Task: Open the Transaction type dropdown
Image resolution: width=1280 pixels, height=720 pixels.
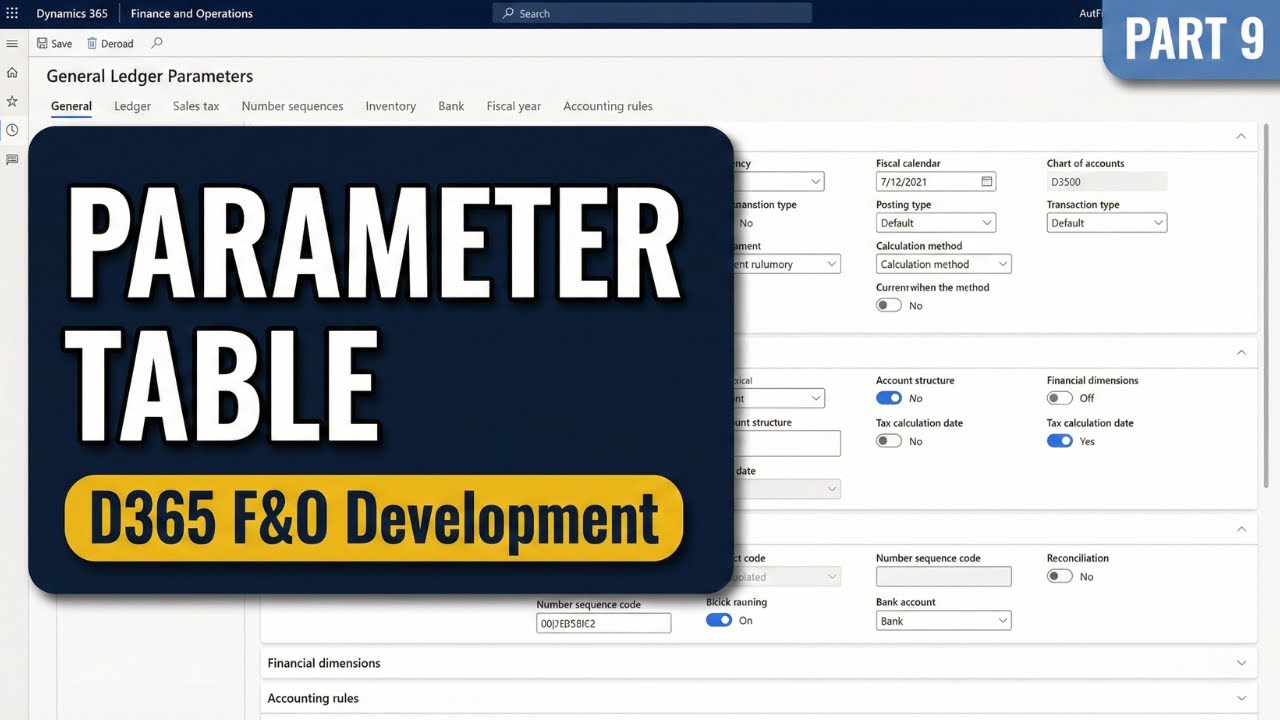Action: 1107,223
